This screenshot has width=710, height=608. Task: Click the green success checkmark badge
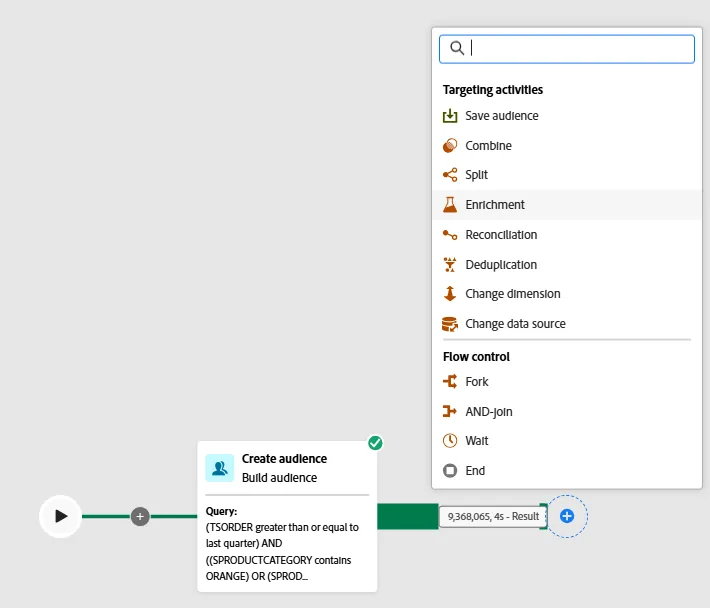(375, 443)
